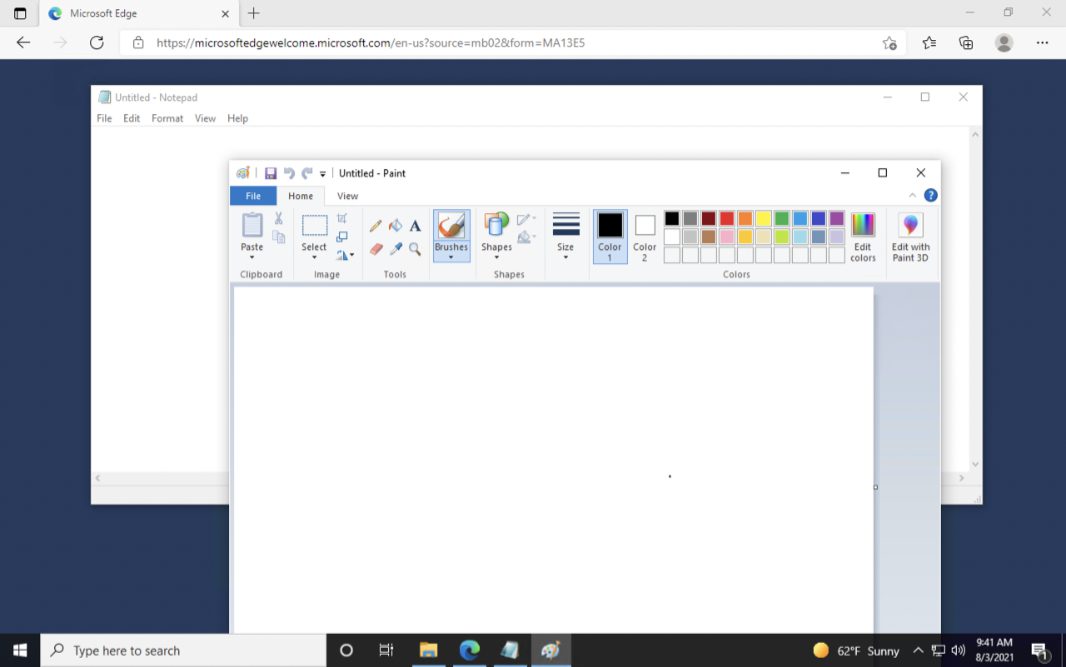The width and height of the screenshot is (1066, 667).
Task: Open the Format menu in Notepad
Action: point(167,118)
